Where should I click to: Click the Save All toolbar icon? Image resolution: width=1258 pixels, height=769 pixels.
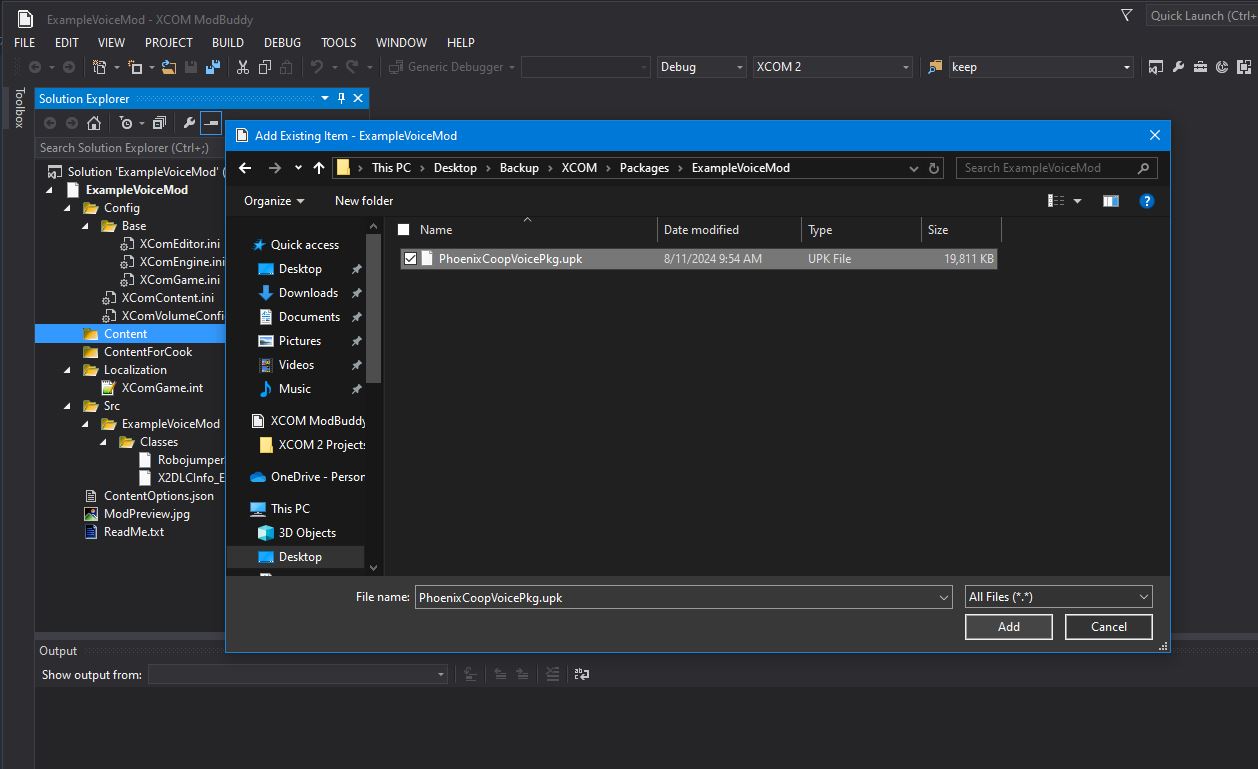point(212,67)
